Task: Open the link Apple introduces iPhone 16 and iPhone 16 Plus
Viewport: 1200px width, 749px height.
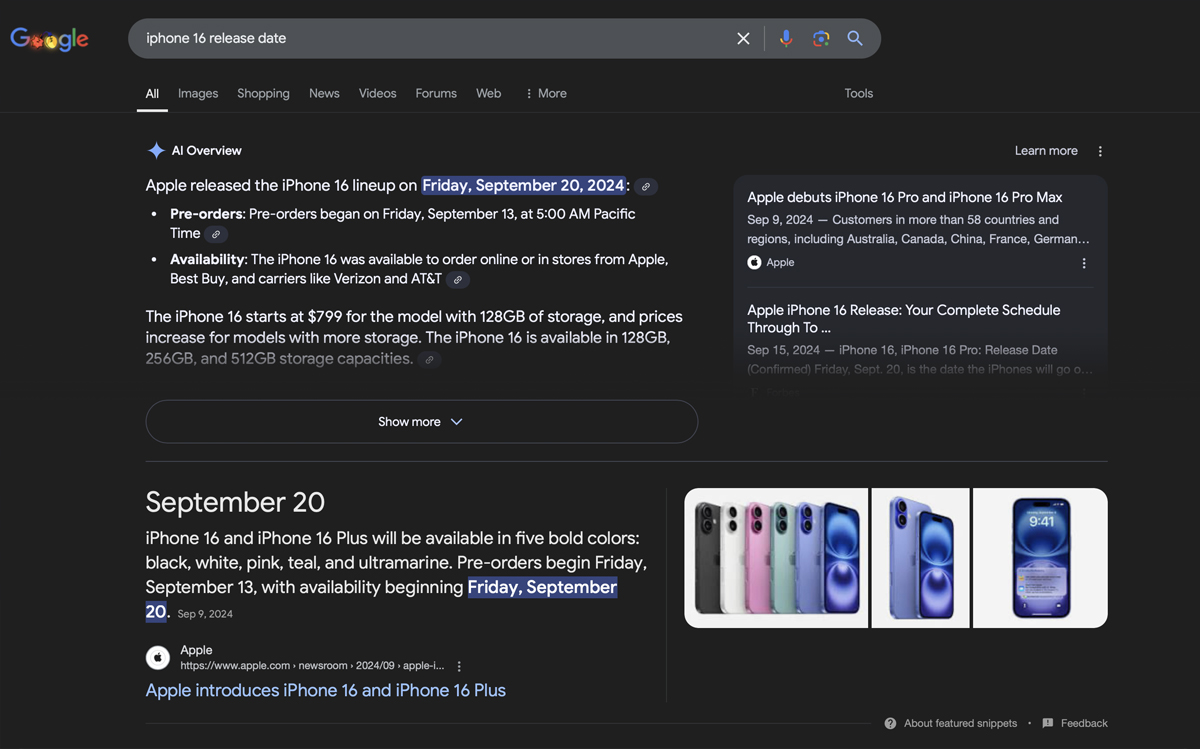Action: pyautogui.click(x=325, y=690)
